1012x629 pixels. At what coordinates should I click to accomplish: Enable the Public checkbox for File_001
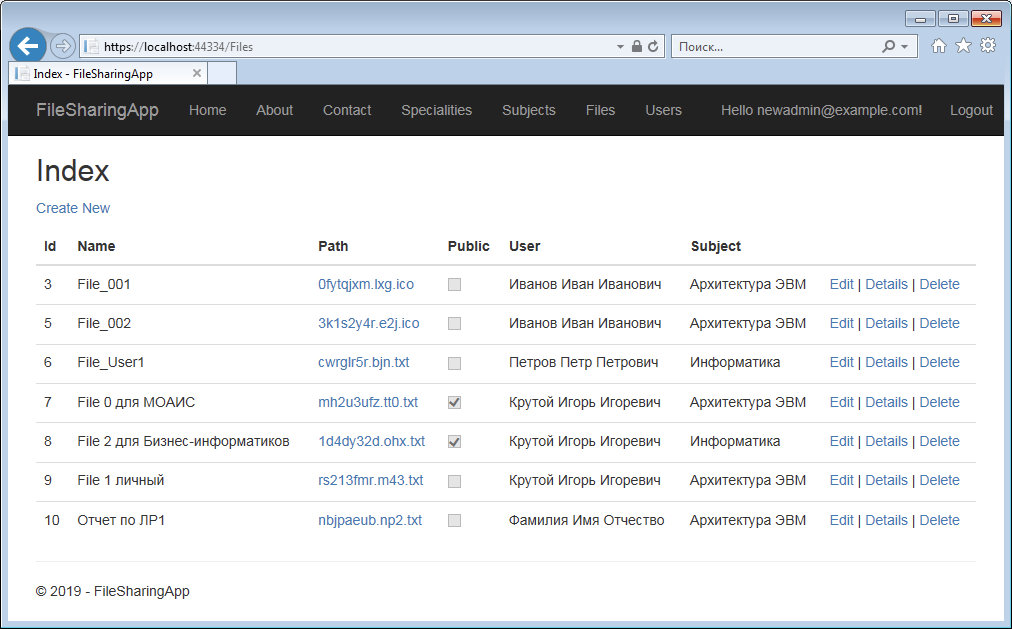point(454,284)
